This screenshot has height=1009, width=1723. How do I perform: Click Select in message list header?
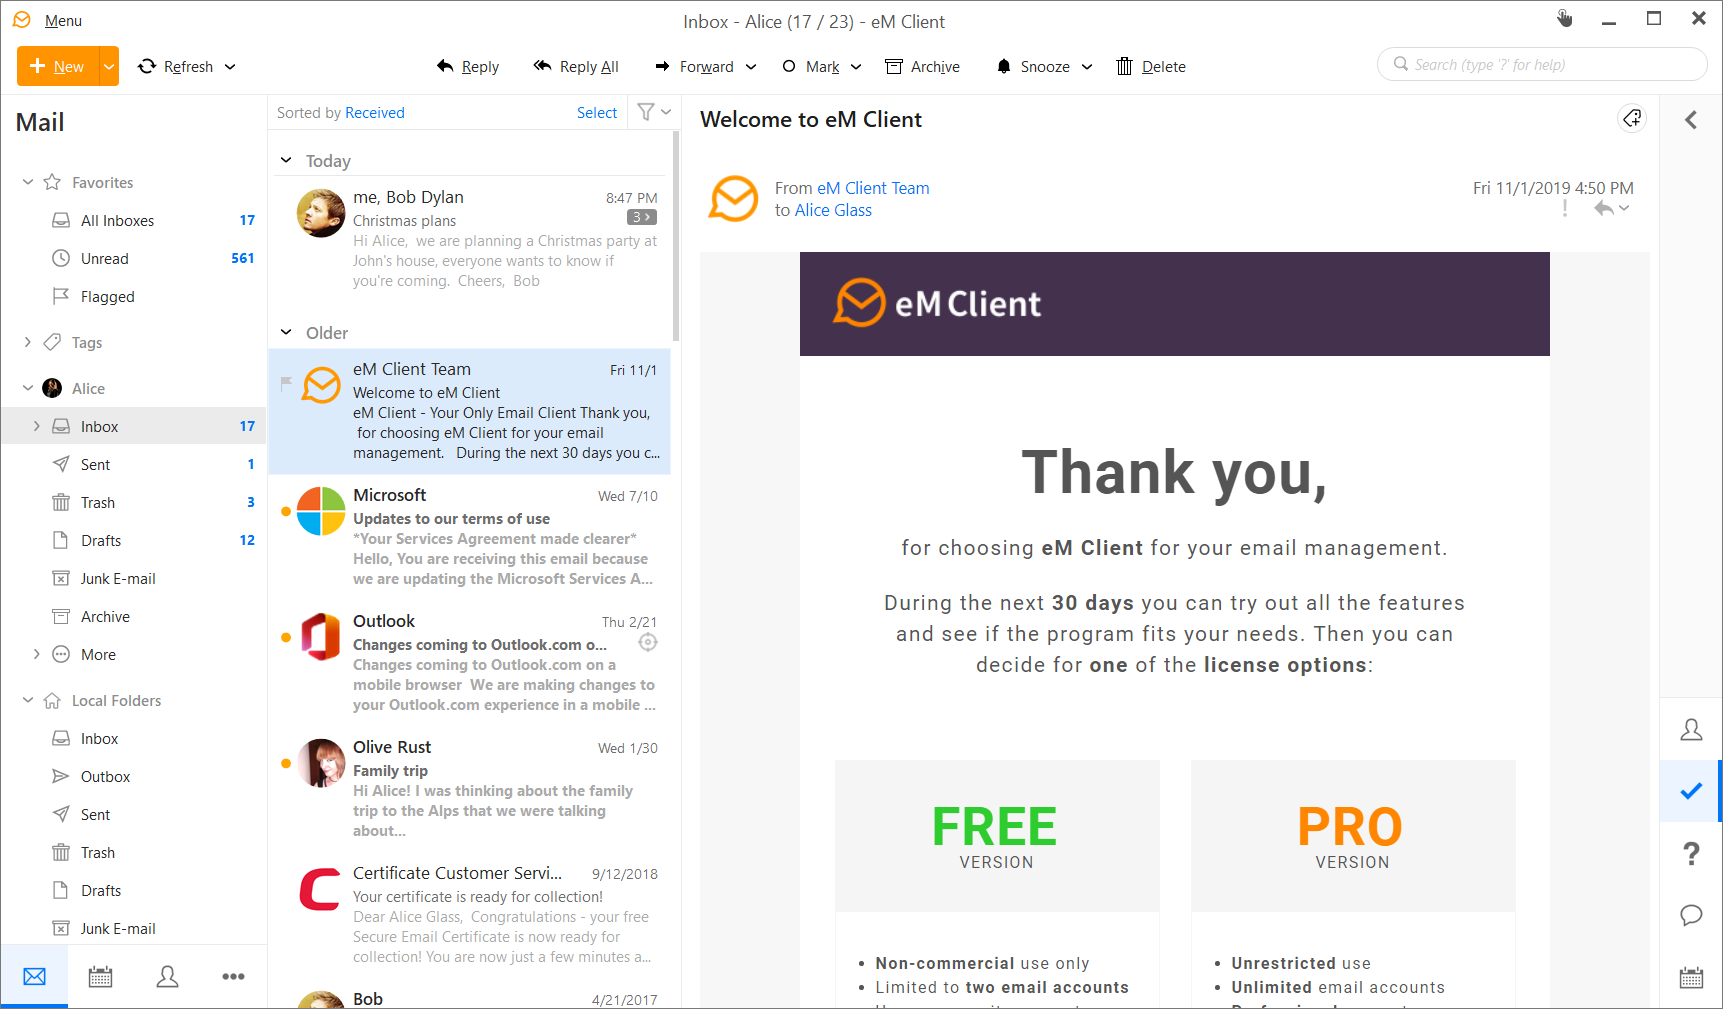coord(597,113)
